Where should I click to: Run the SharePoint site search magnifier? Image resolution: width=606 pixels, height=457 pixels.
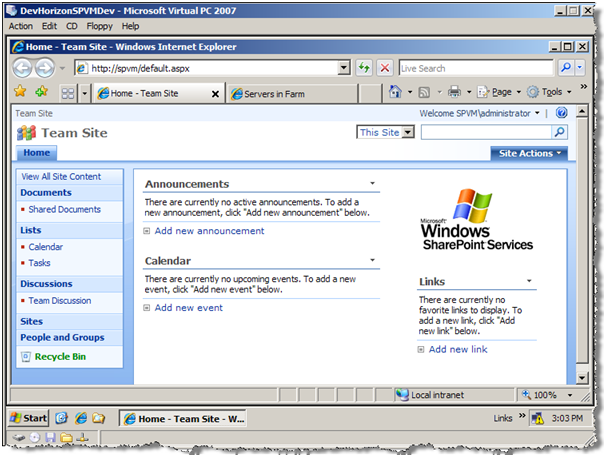pos(559,132)
